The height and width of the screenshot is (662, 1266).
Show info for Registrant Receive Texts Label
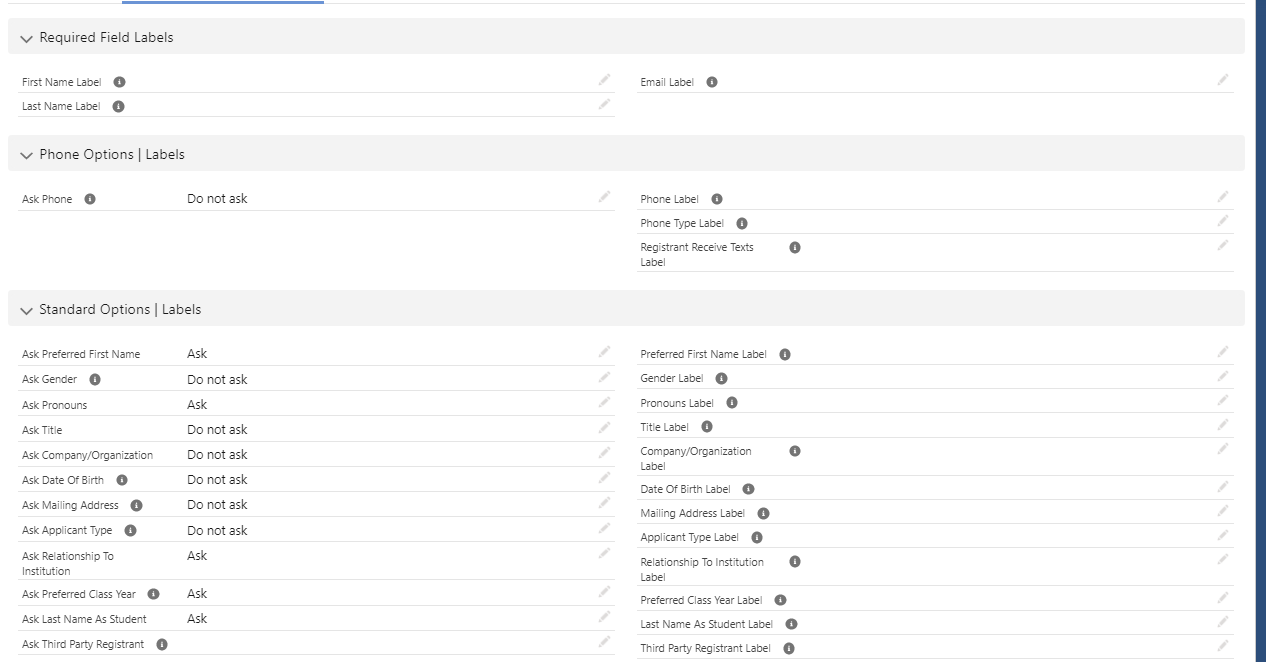pyautogui.click(x=795, y=247)
